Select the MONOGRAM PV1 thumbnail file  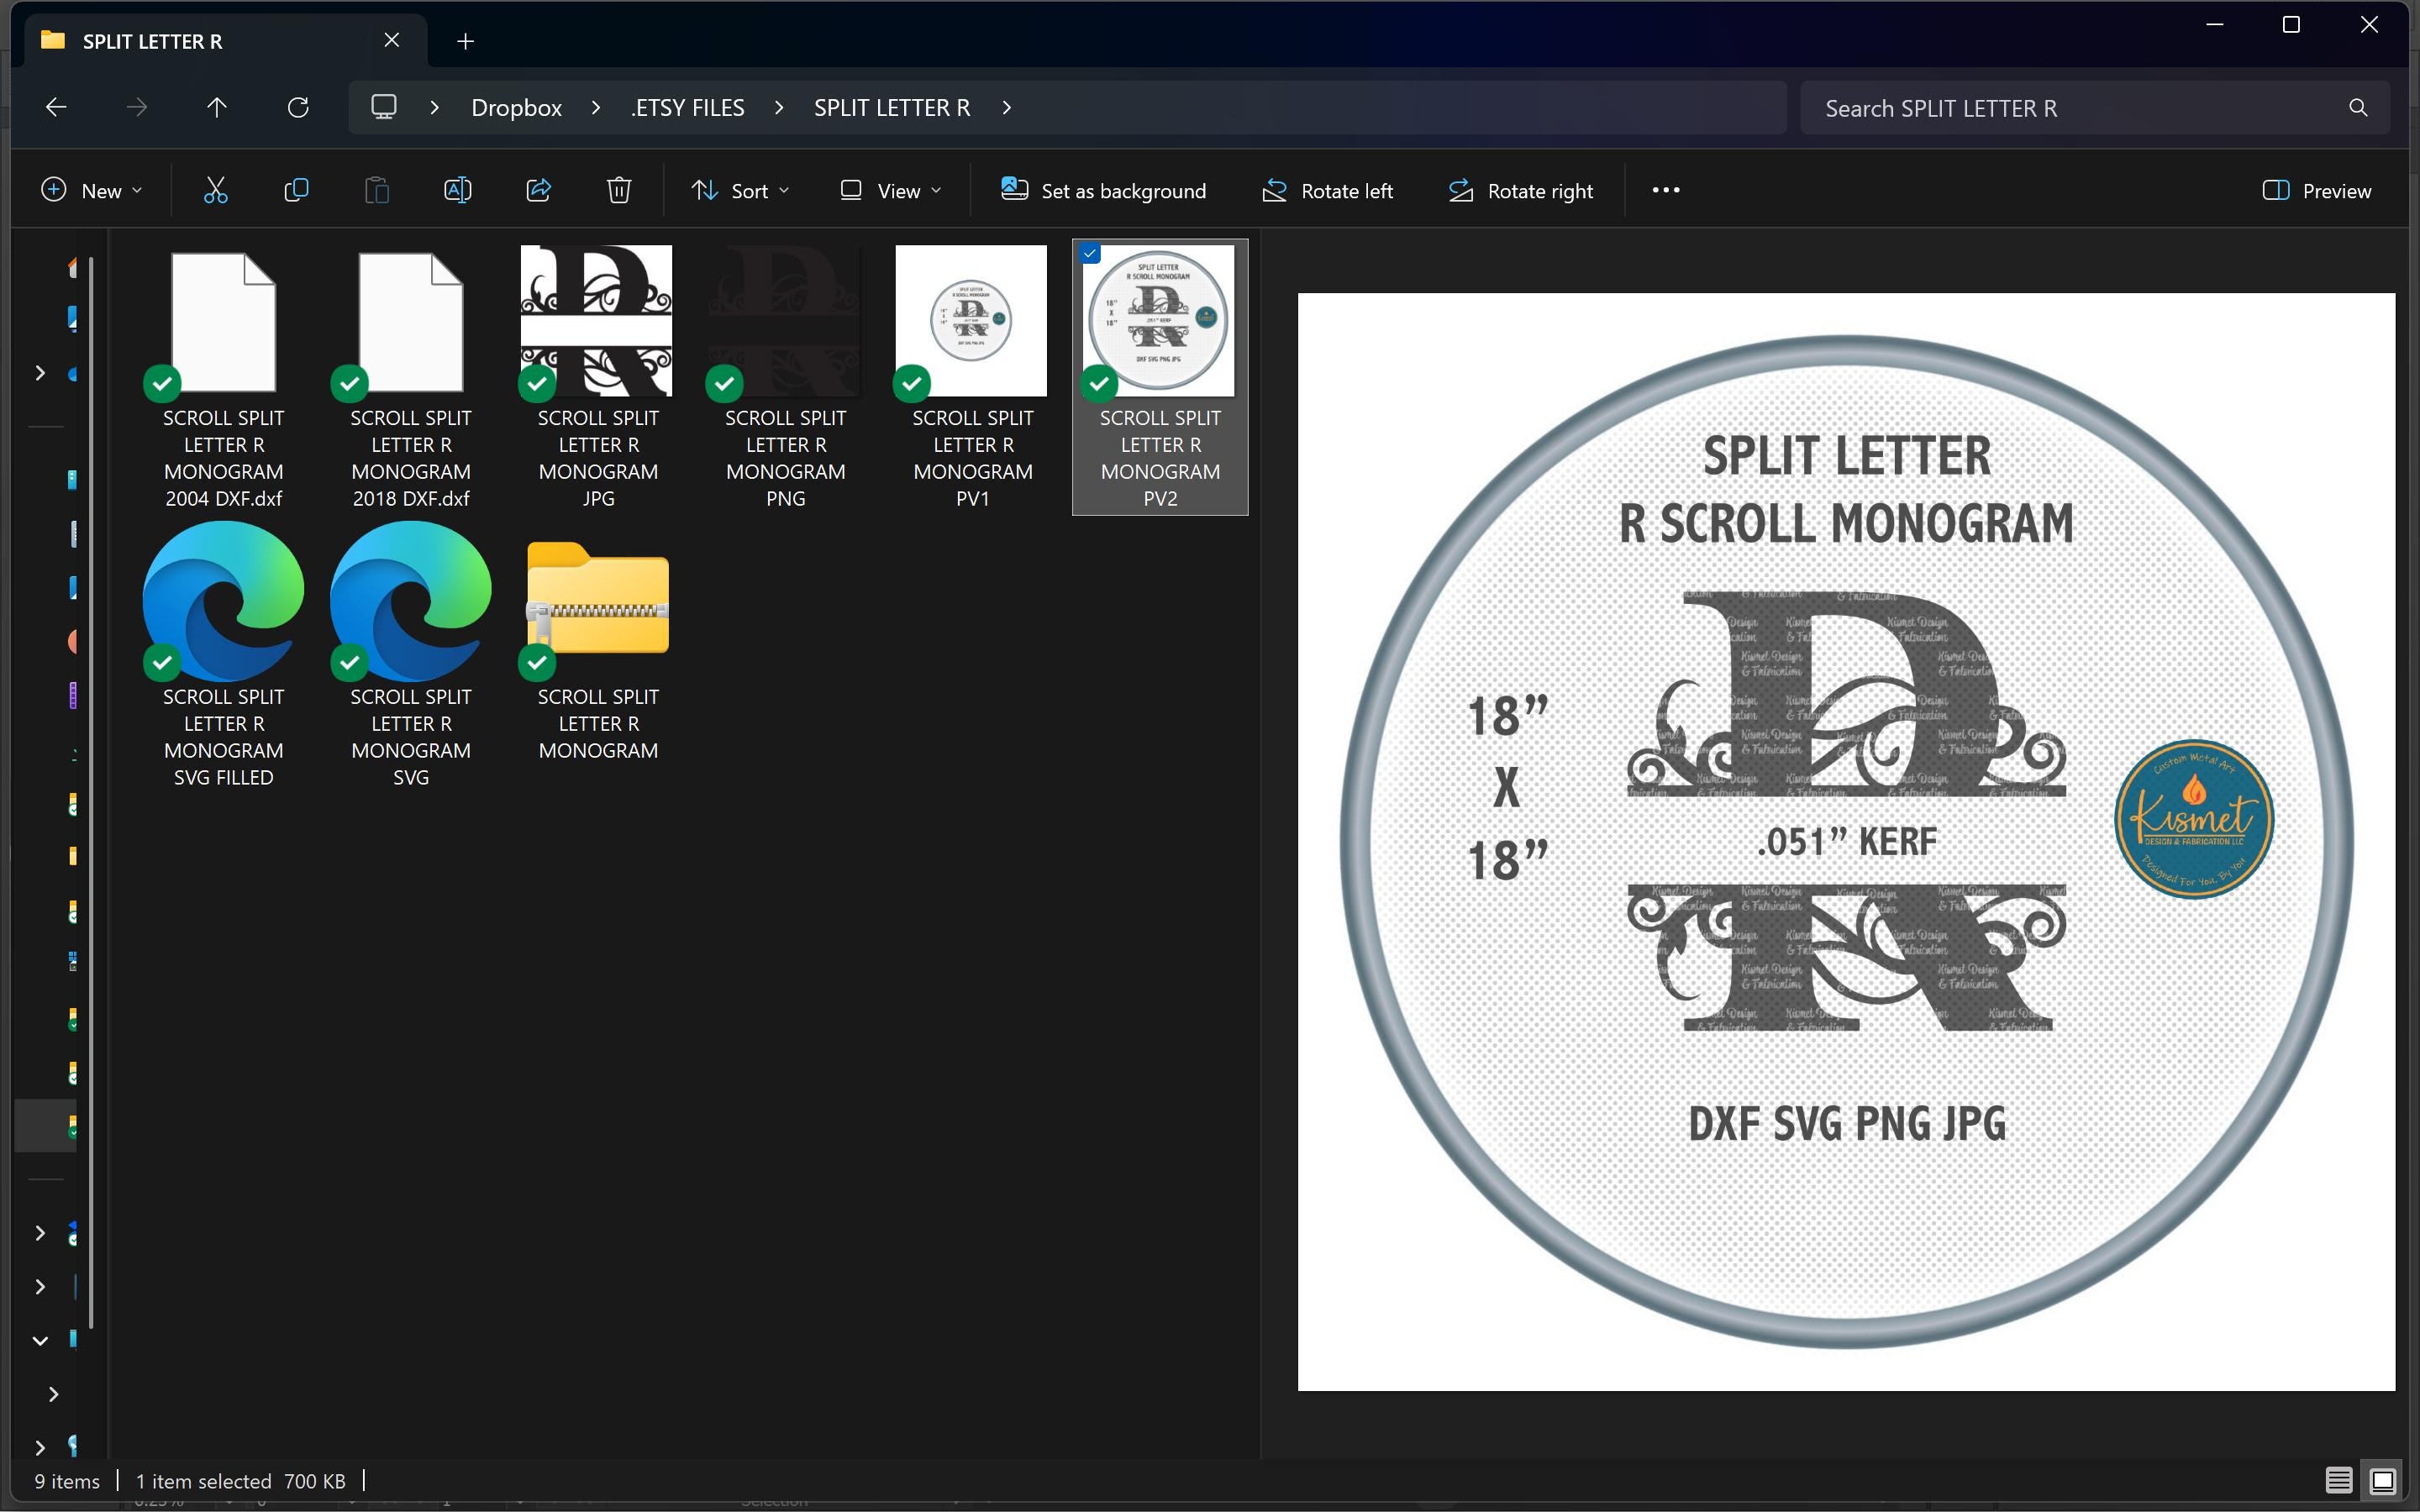click(x=972, y=376)
